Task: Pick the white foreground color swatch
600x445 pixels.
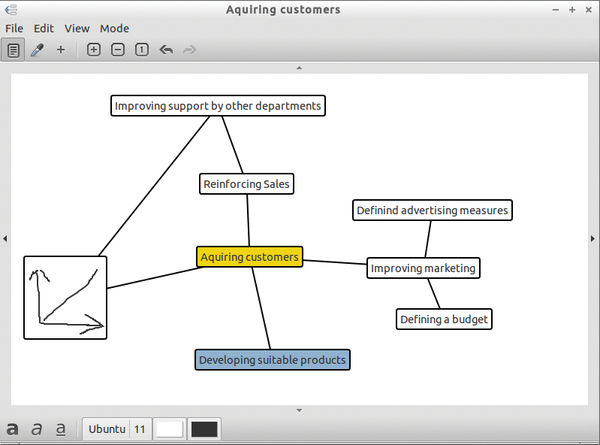Action: pyautogui.click(x=169, y=429)
